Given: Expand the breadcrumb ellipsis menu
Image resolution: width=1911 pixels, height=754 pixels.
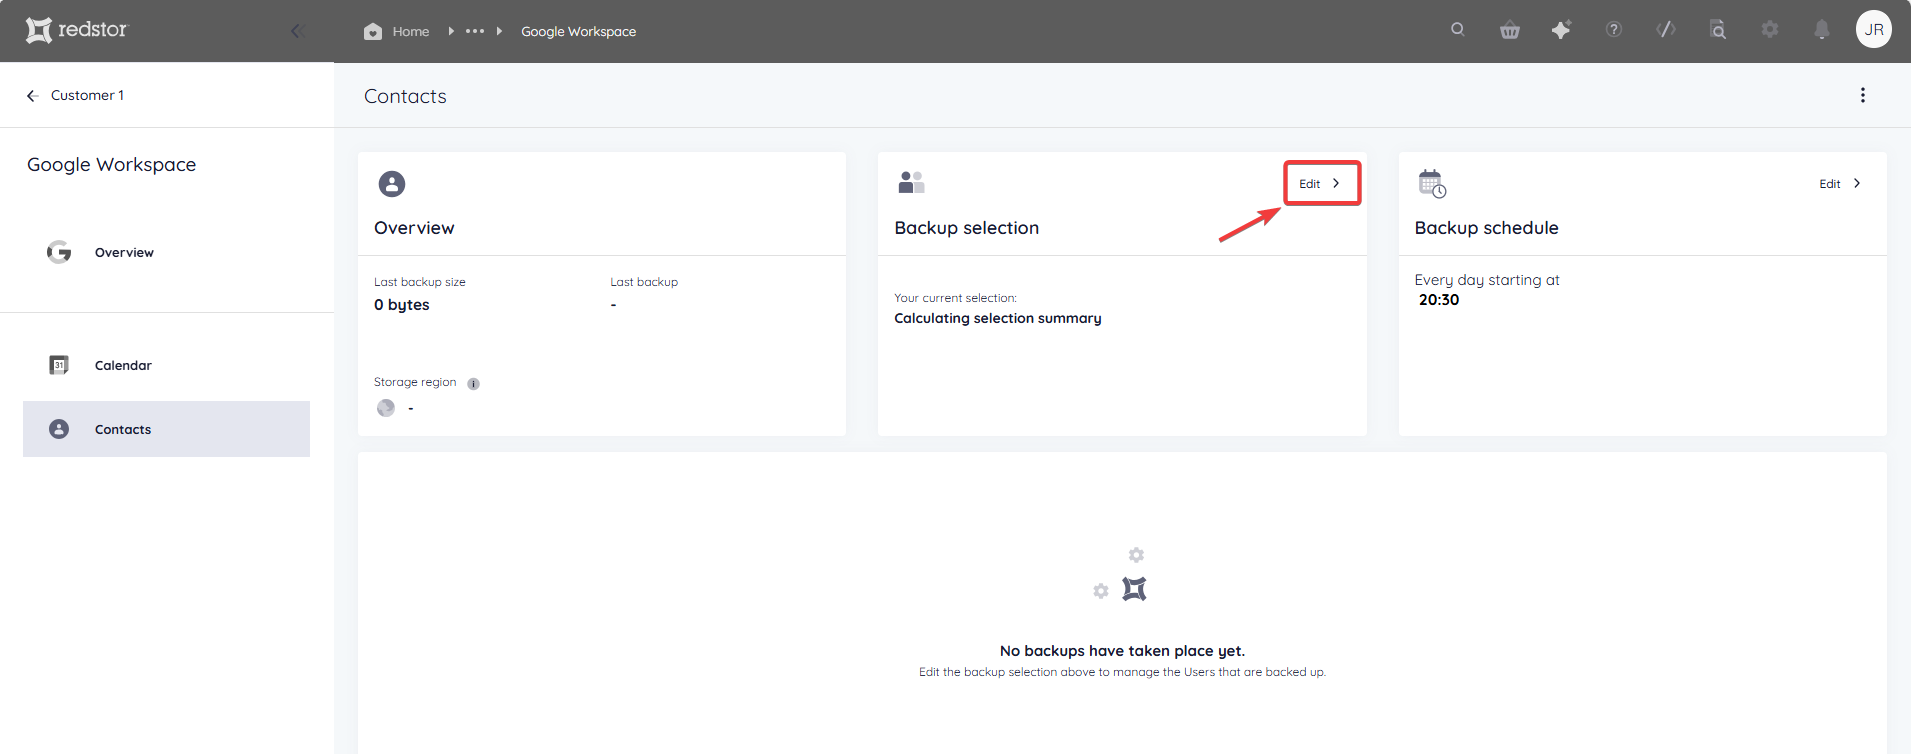Looking at the screenshot, I should (x=475, y=31).
